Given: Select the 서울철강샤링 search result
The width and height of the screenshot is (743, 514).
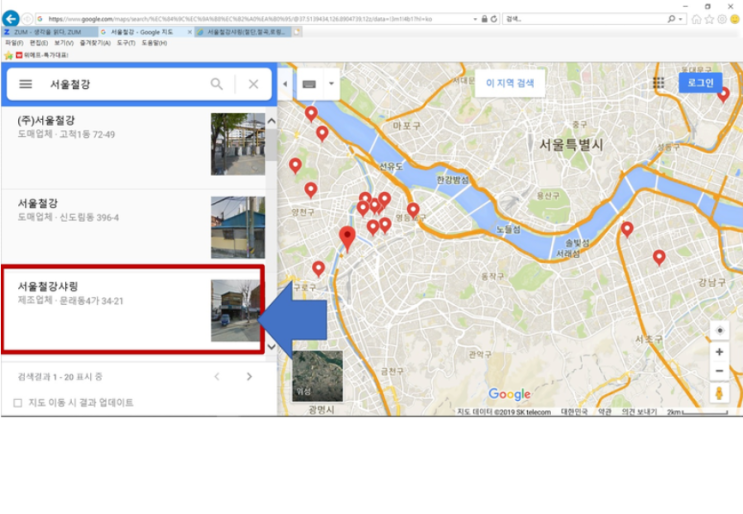Looking at the screenshot, I should point(133,310).
